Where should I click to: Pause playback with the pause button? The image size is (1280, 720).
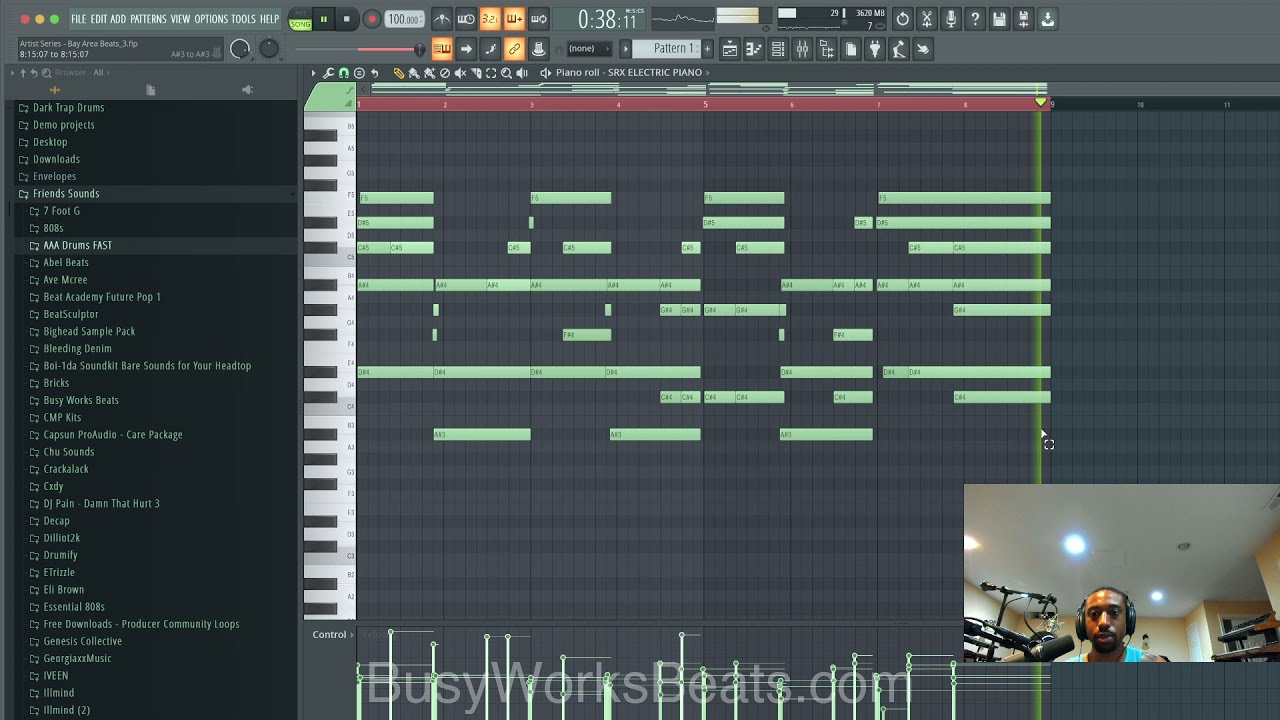click(x=323, y=19)
